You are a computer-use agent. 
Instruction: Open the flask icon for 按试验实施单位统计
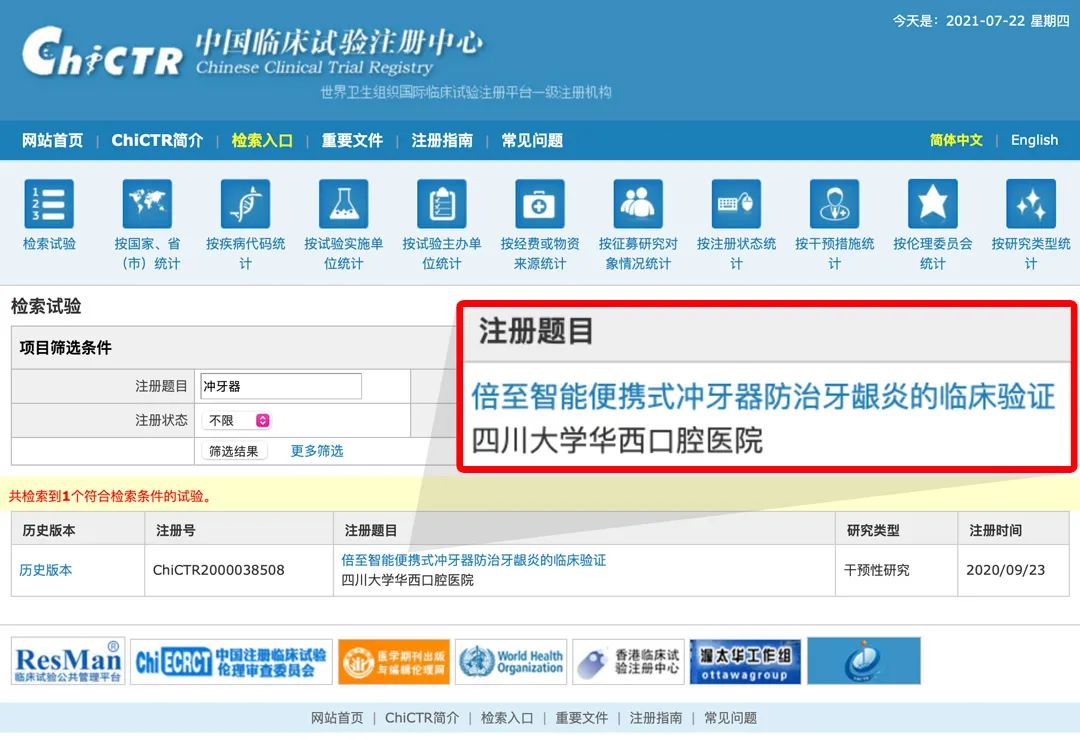343,204
